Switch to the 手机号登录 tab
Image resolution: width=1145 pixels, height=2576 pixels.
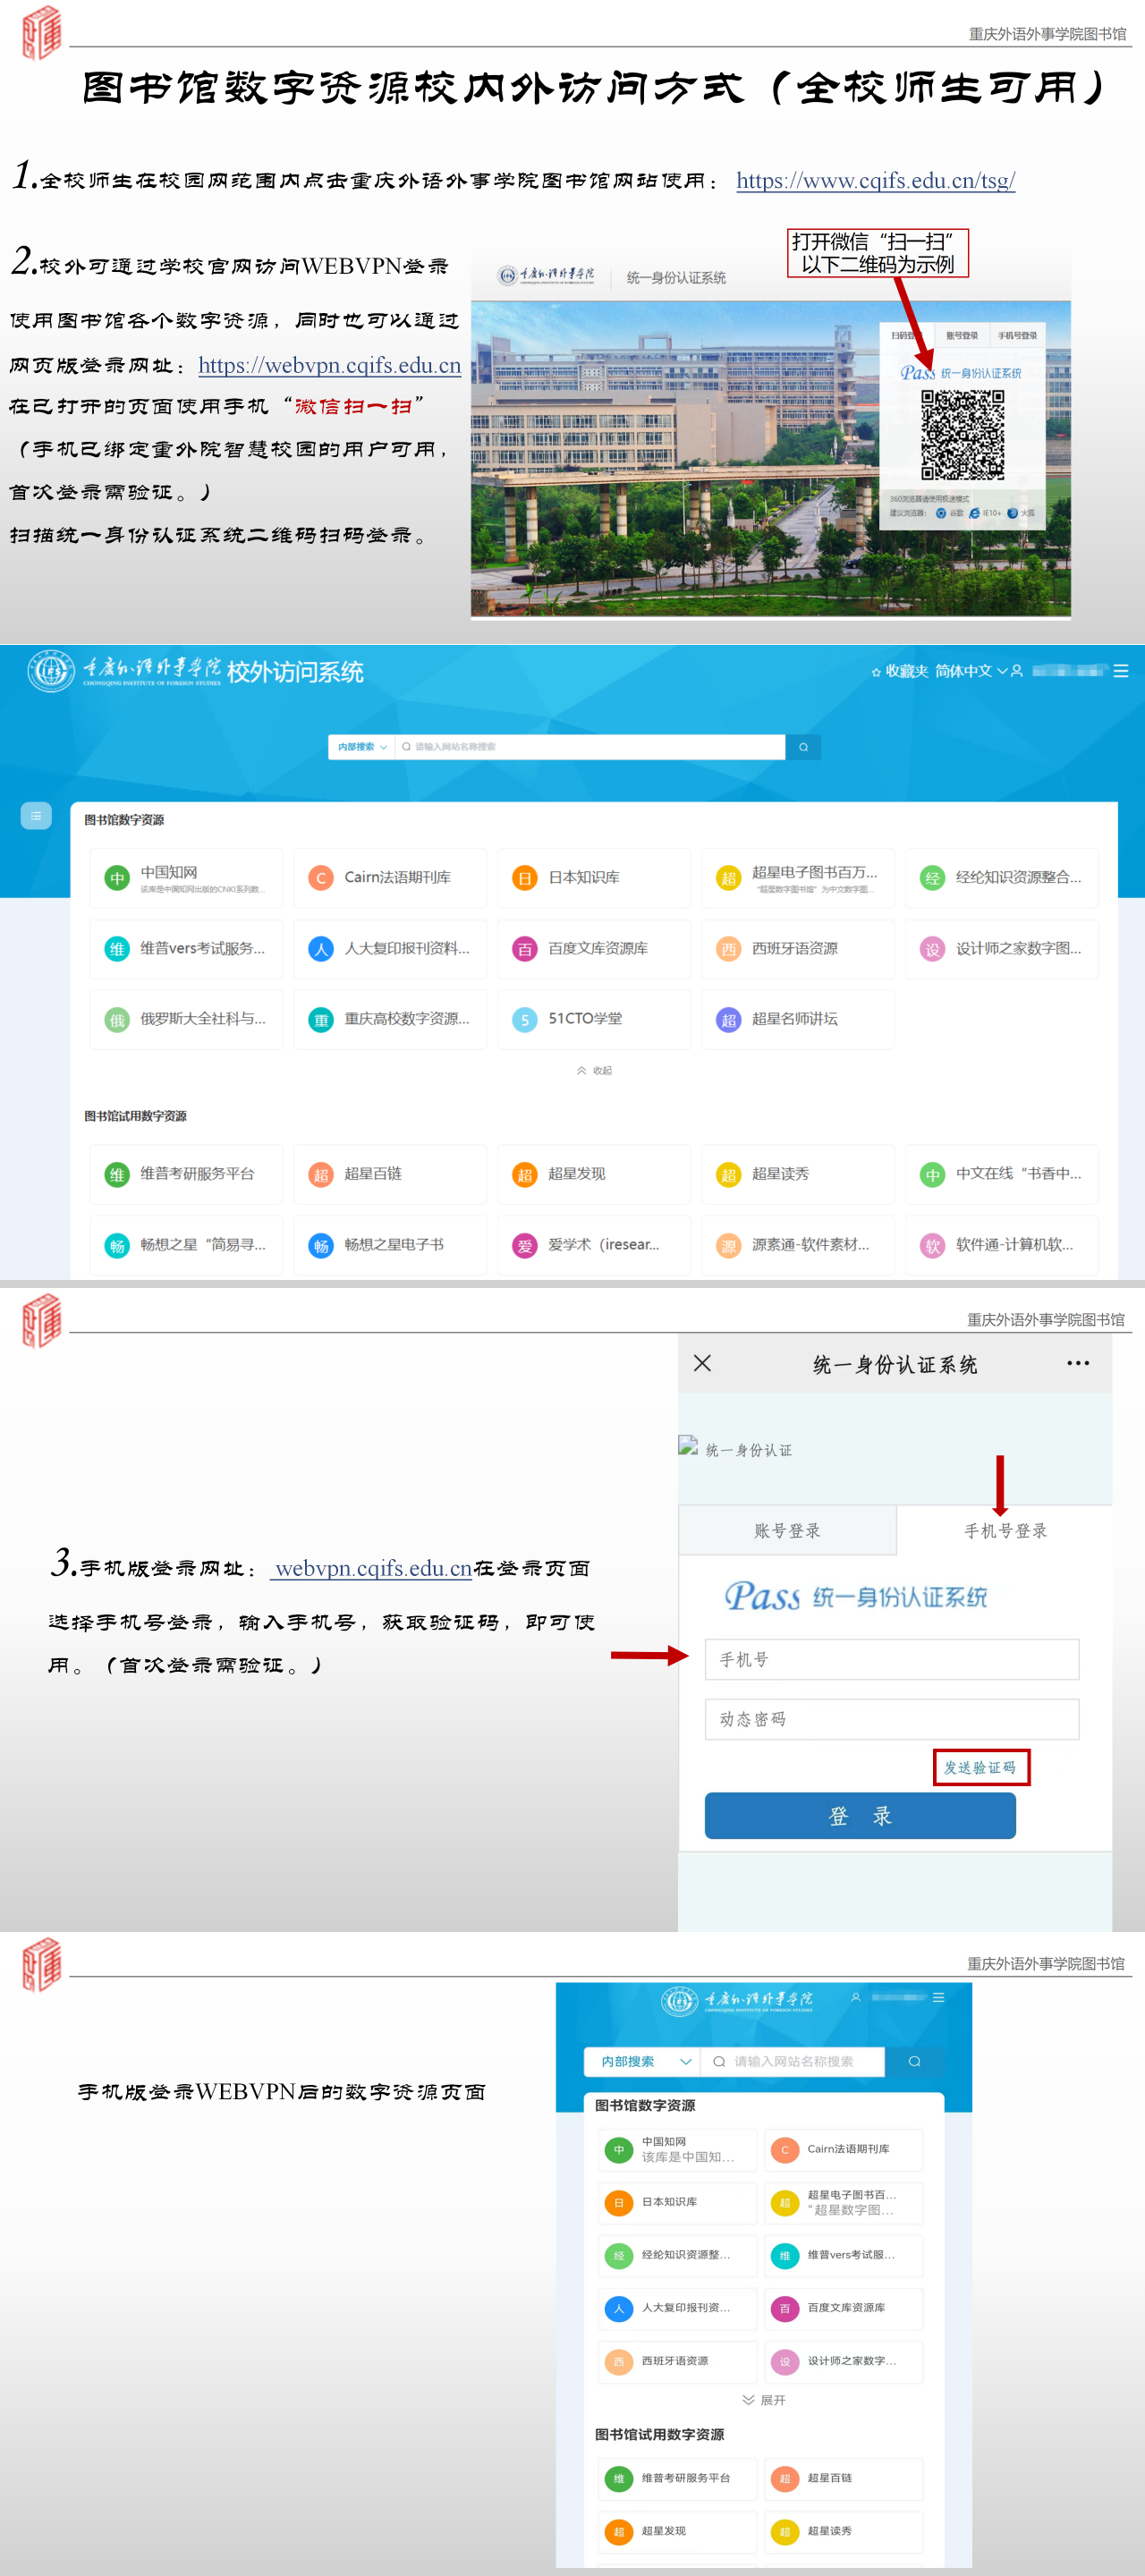1005,1531
